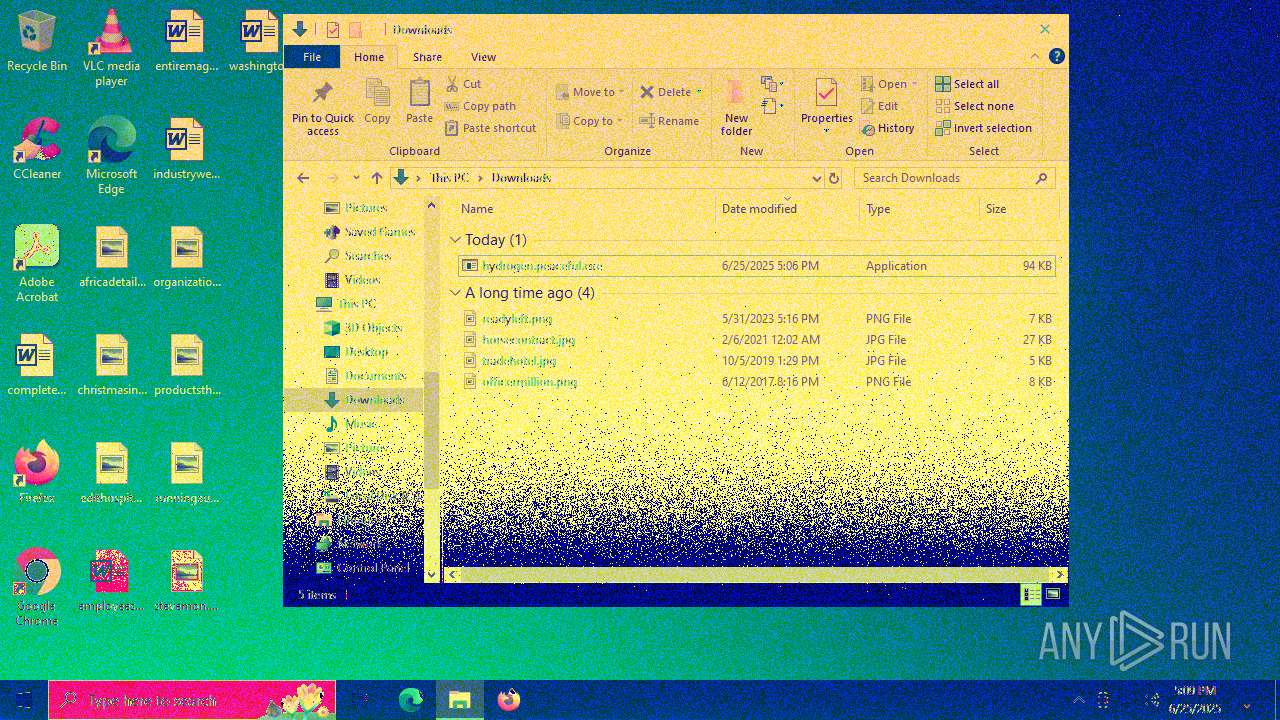Screen dimensions: 1280x720
Task: Click the horizontal scrollbar right arrow
Action: coord(1061,575)
